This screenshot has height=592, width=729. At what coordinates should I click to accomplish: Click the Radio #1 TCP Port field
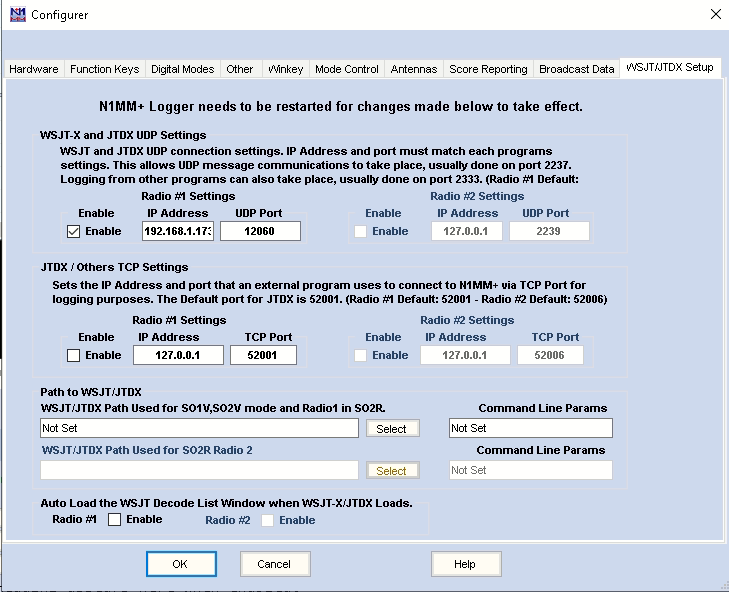point(263,355)
